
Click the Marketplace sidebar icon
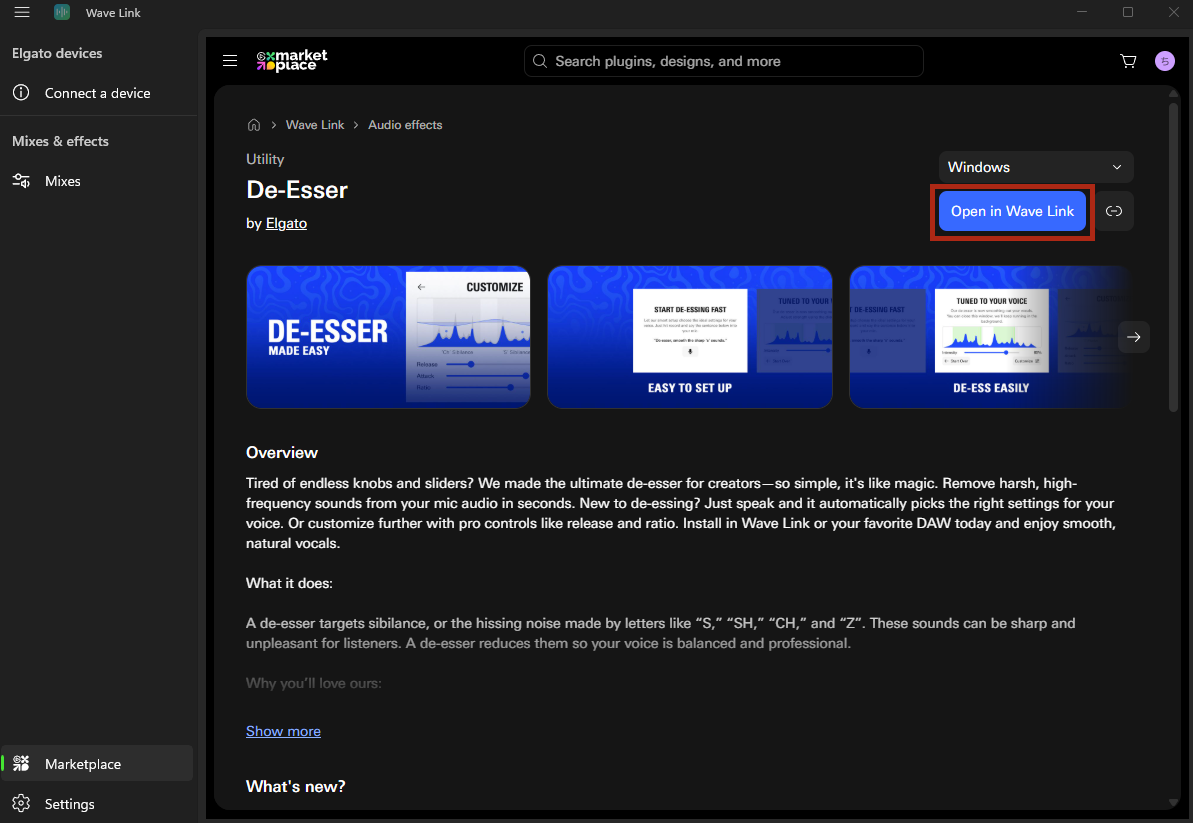tap(21, 764)
